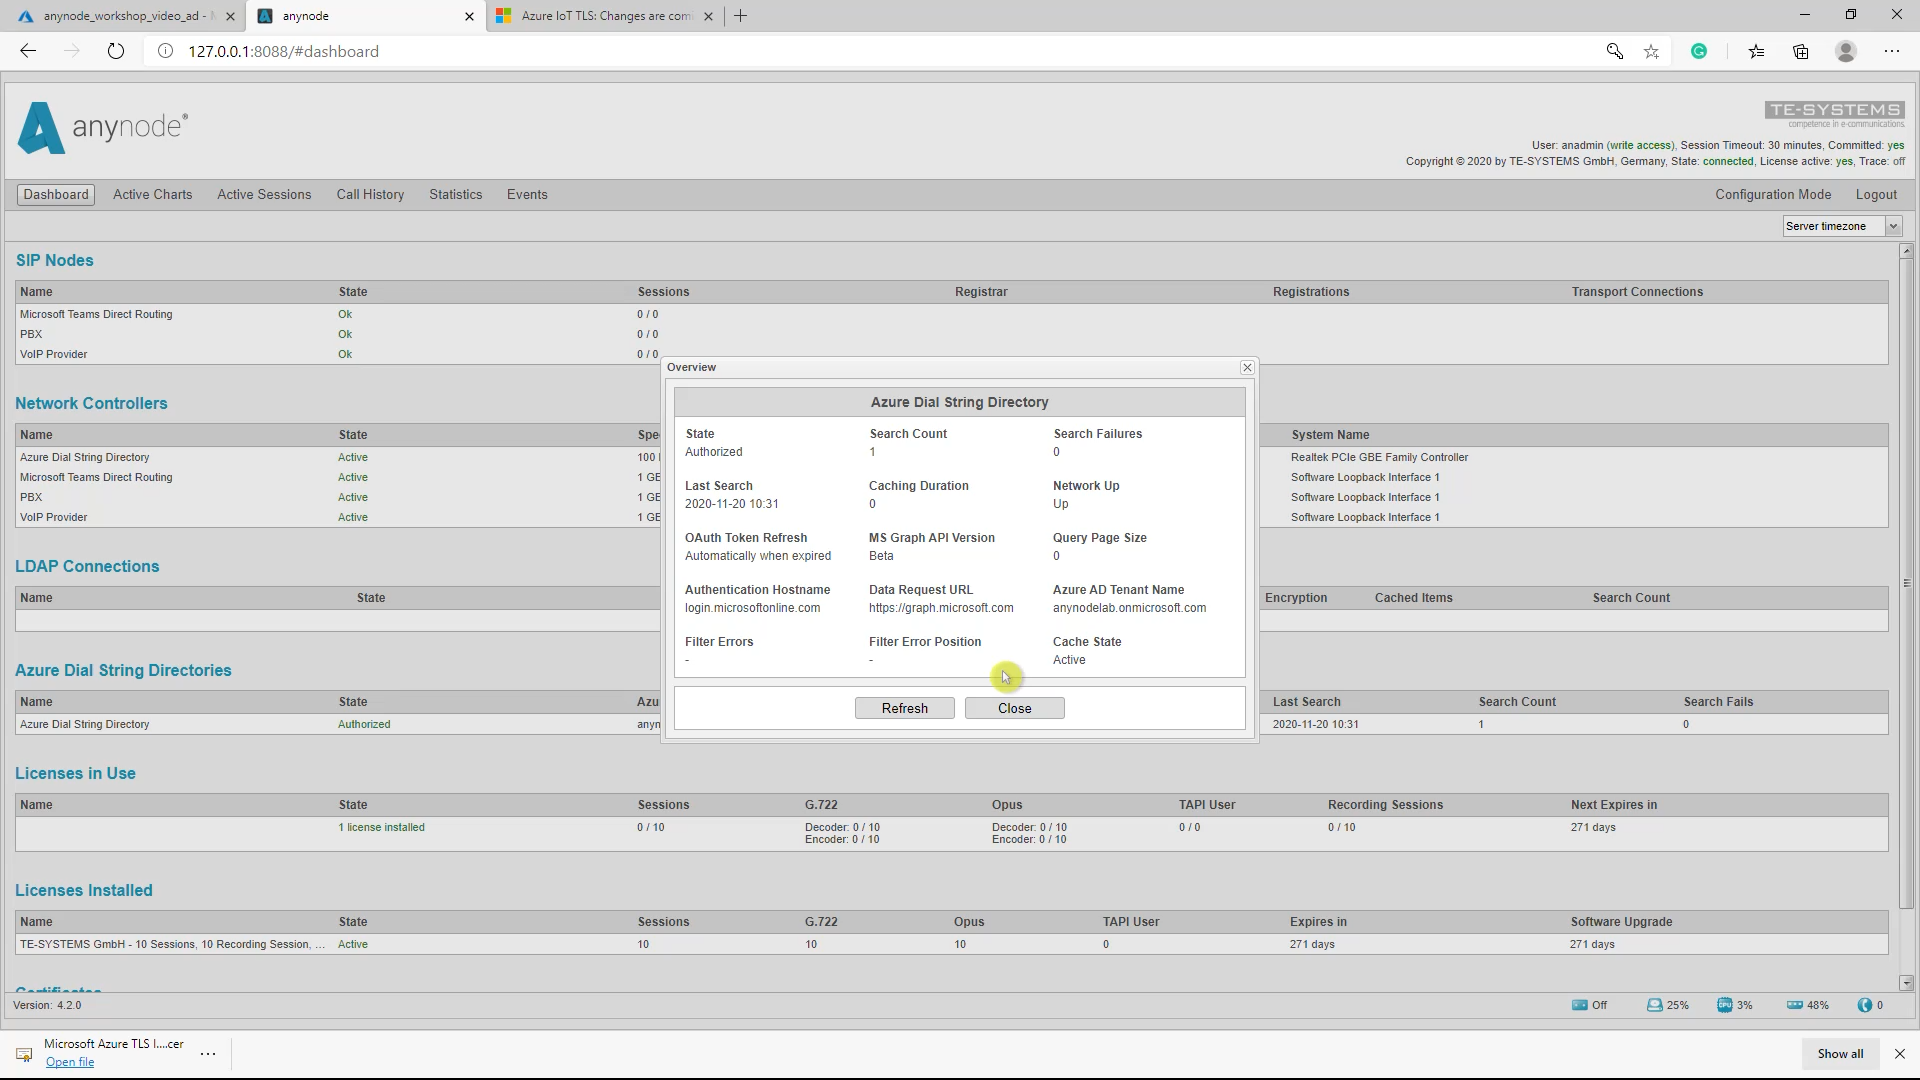Open a new browser tab with the plus icon

(740, 16)
